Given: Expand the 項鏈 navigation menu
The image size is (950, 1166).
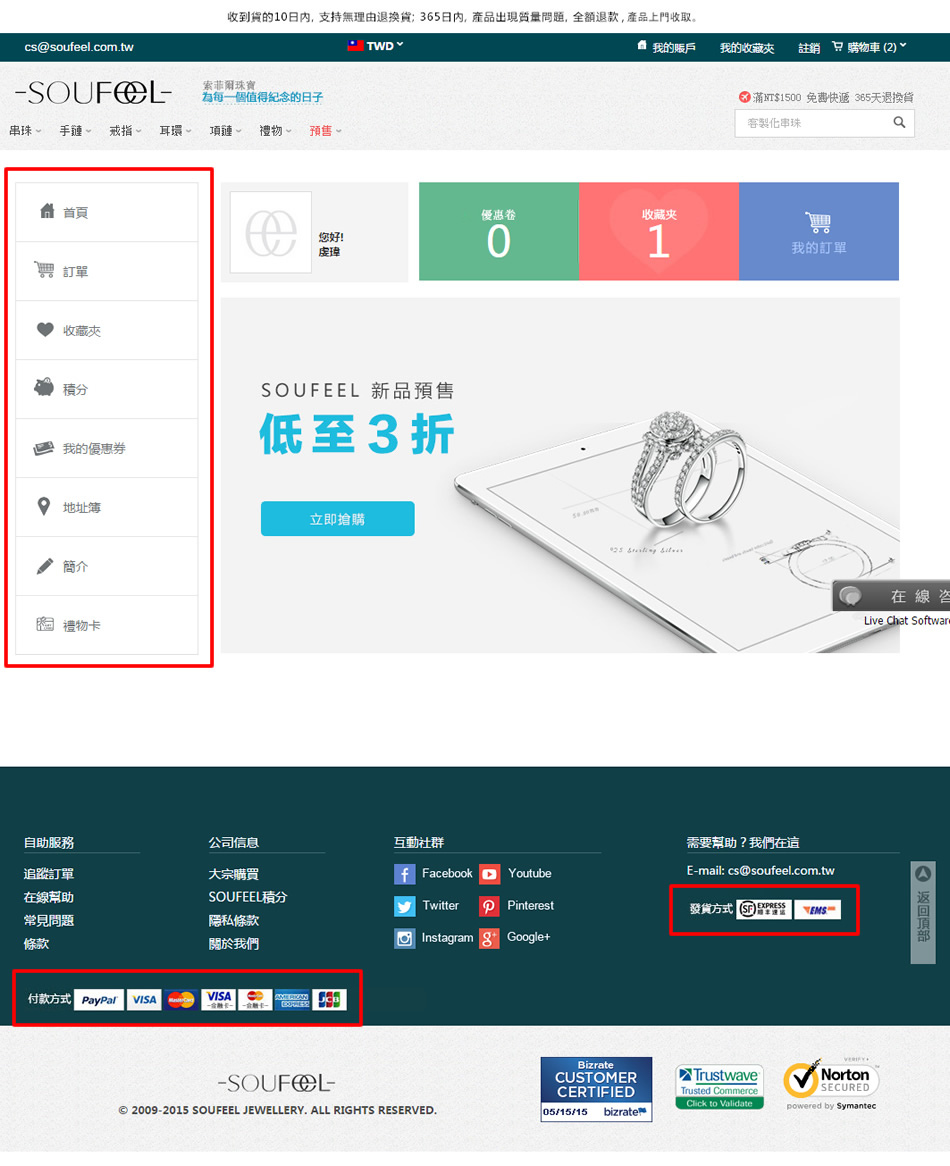Looking at the screenshot, I should coord(226,131).
